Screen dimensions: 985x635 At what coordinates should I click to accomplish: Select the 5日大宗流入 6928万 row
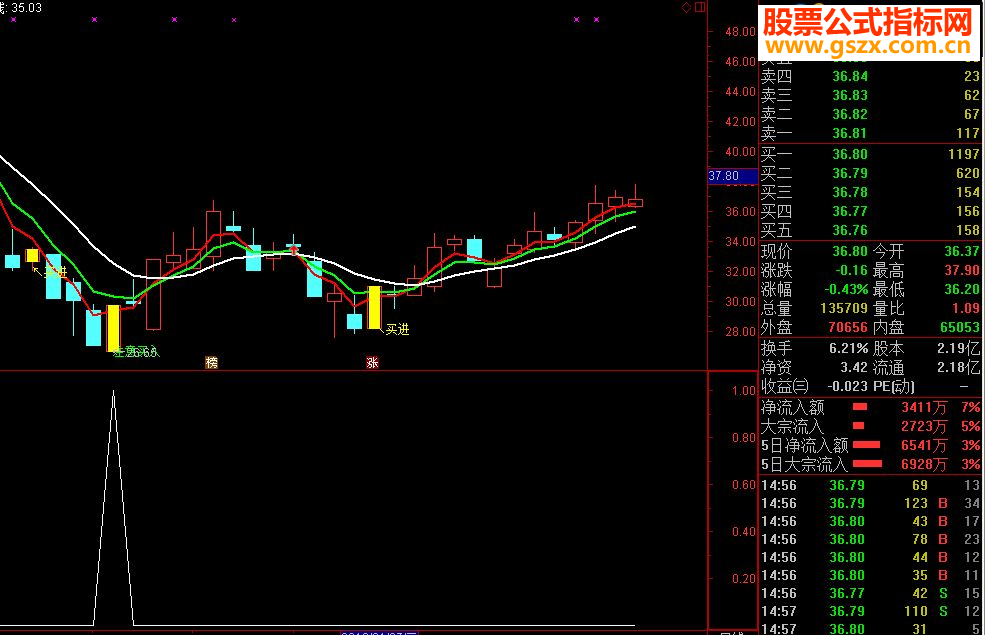(x=870, y=465)
